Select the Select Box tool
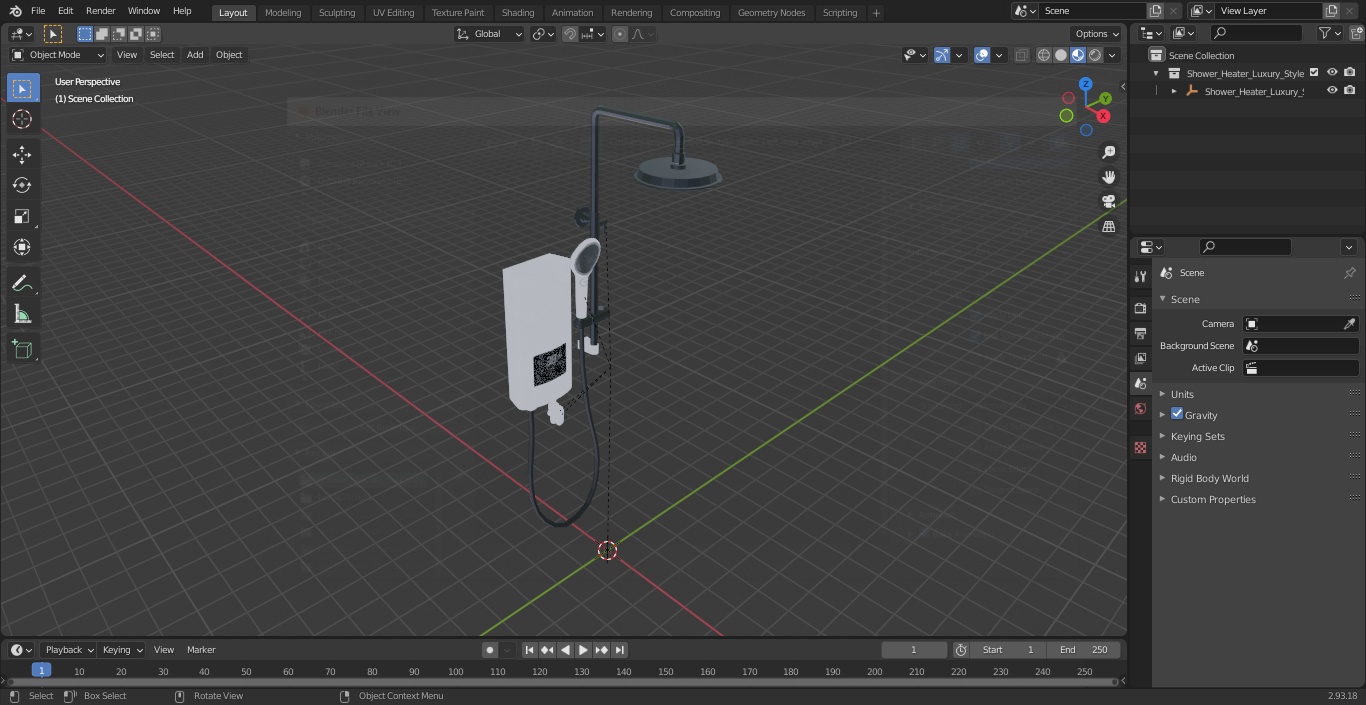This screenshot has width=1366, height=705. pos(22,88)
